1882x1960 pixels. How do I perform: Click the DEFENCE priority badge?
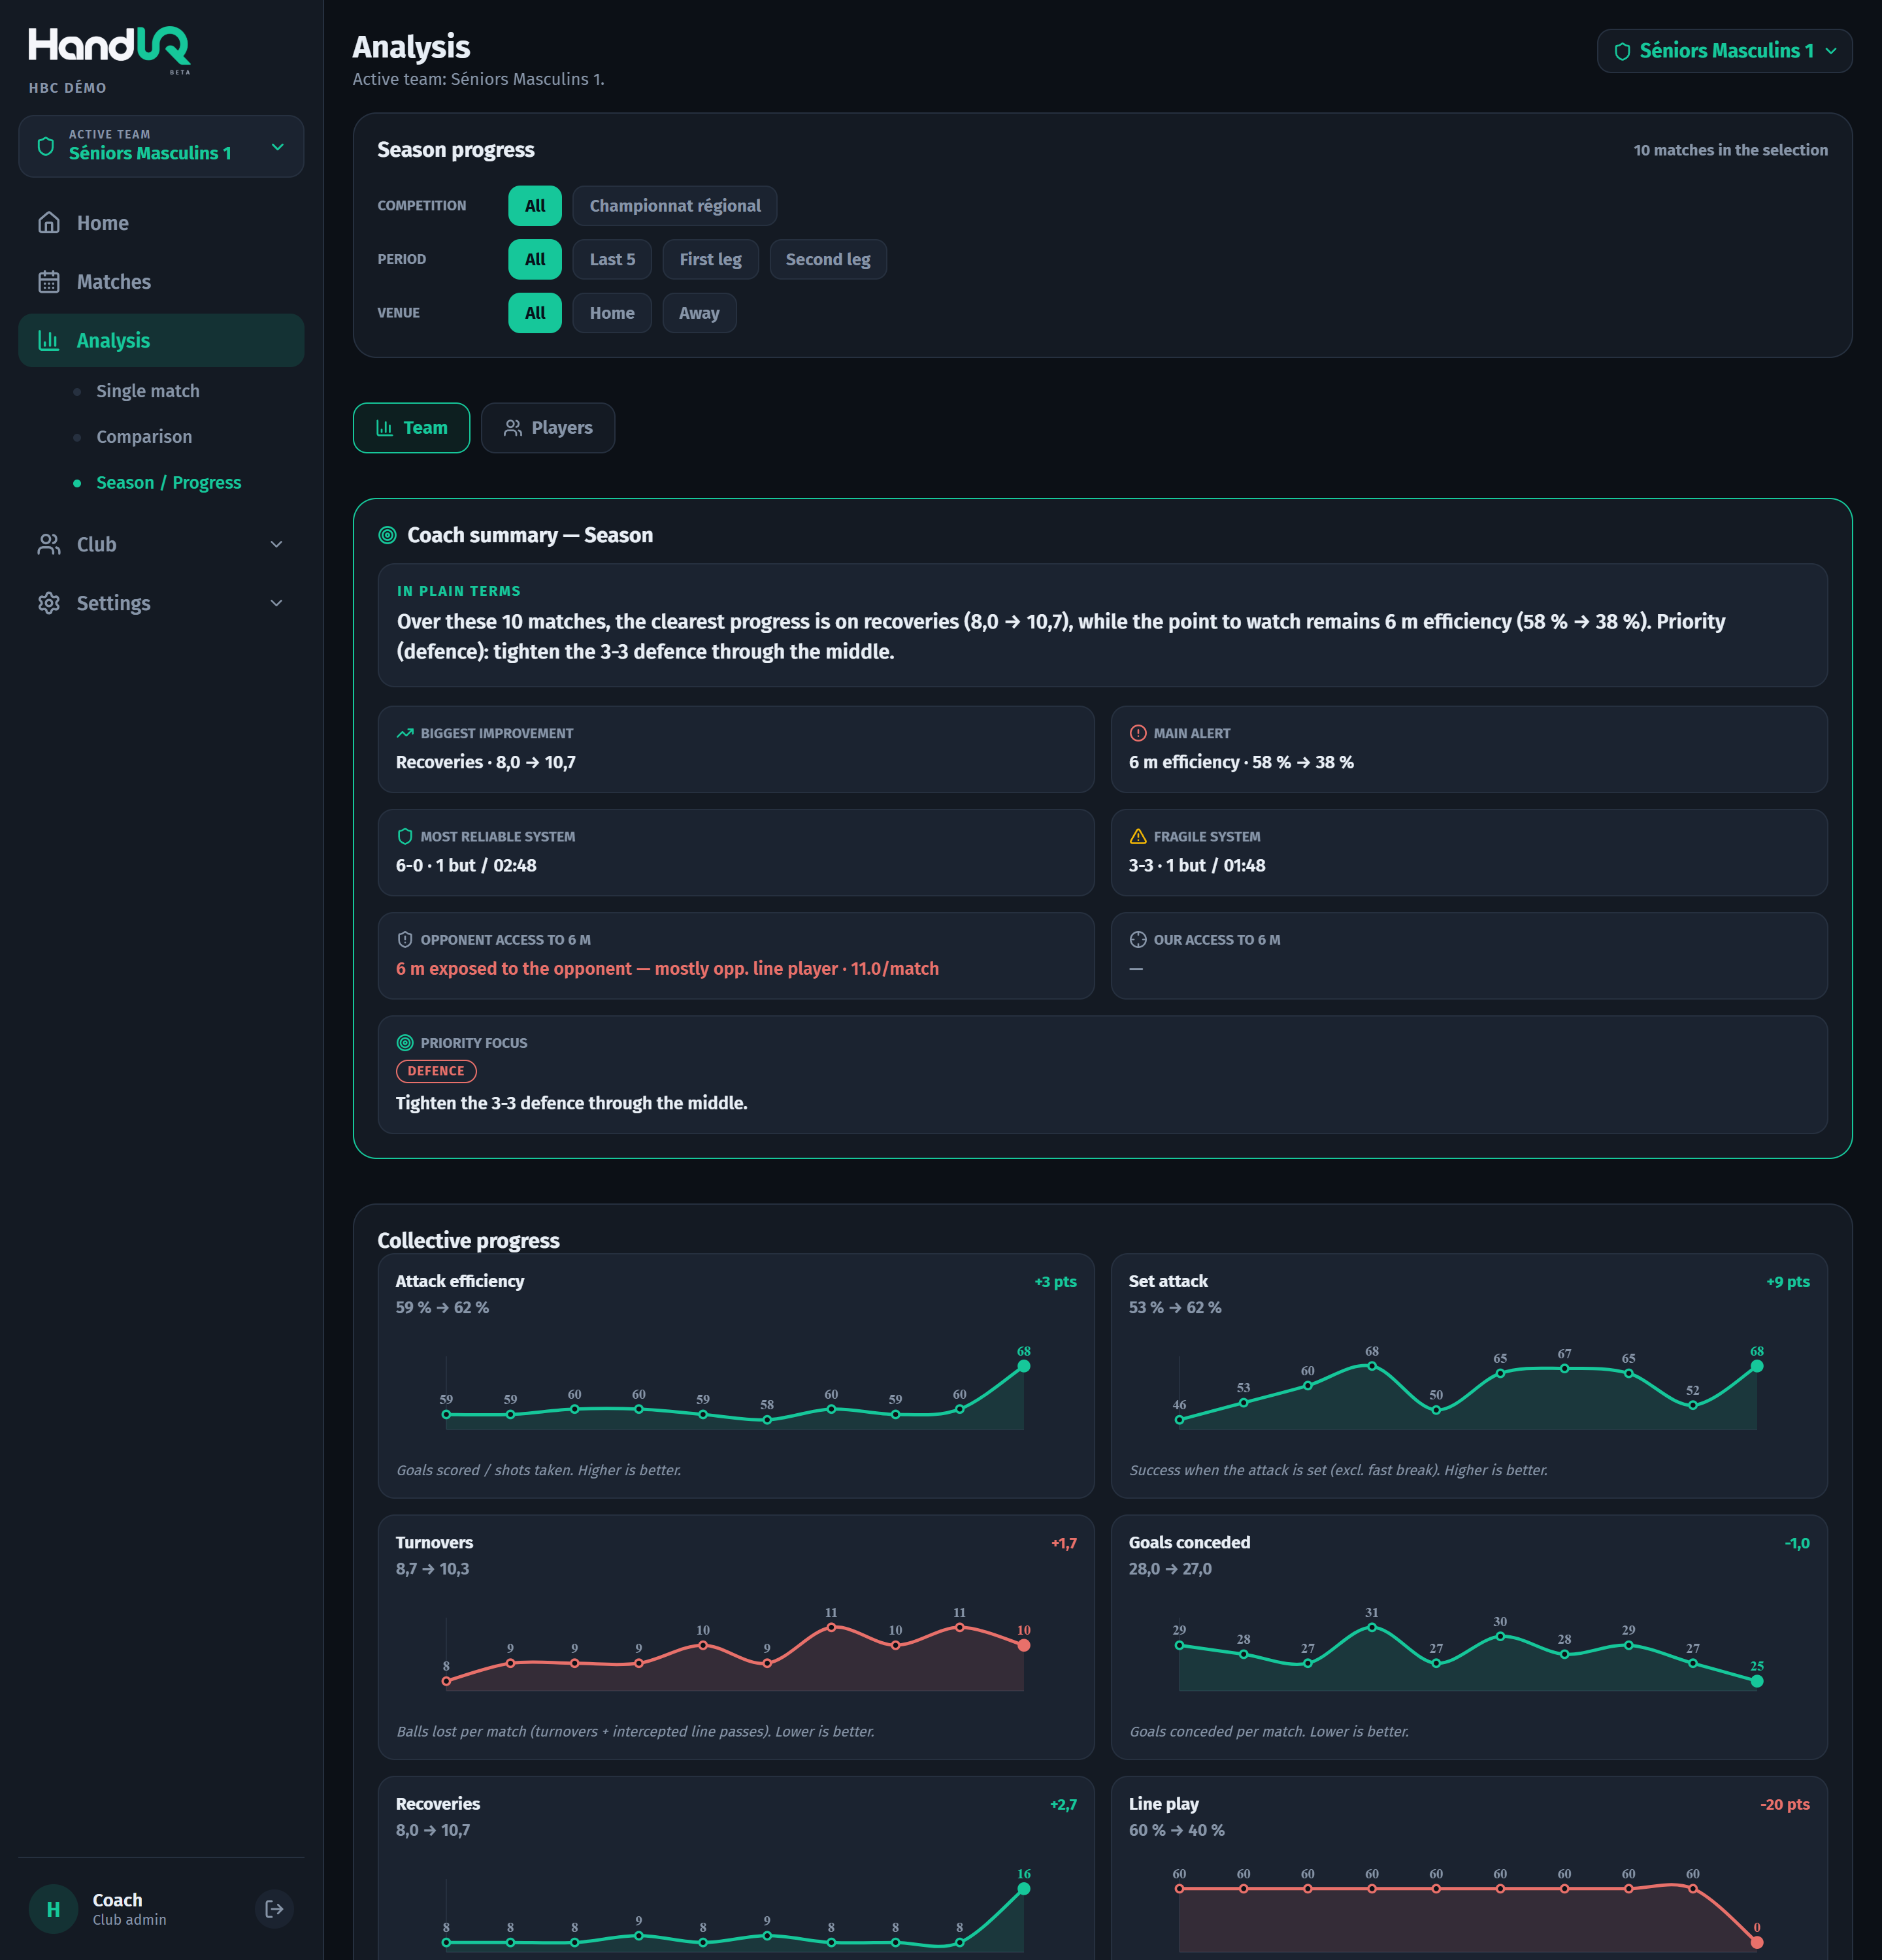[436, 1071]
